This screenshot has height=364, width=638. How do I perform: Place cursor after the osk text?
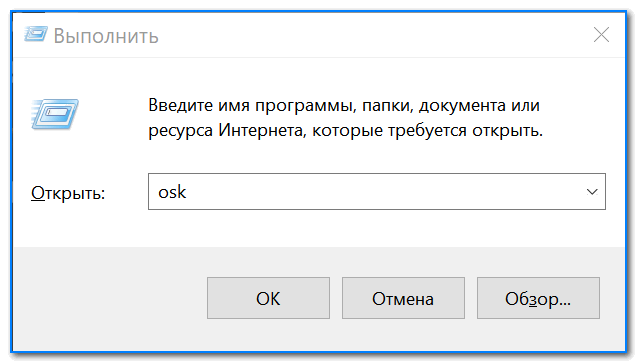click(x=188, y=192)
